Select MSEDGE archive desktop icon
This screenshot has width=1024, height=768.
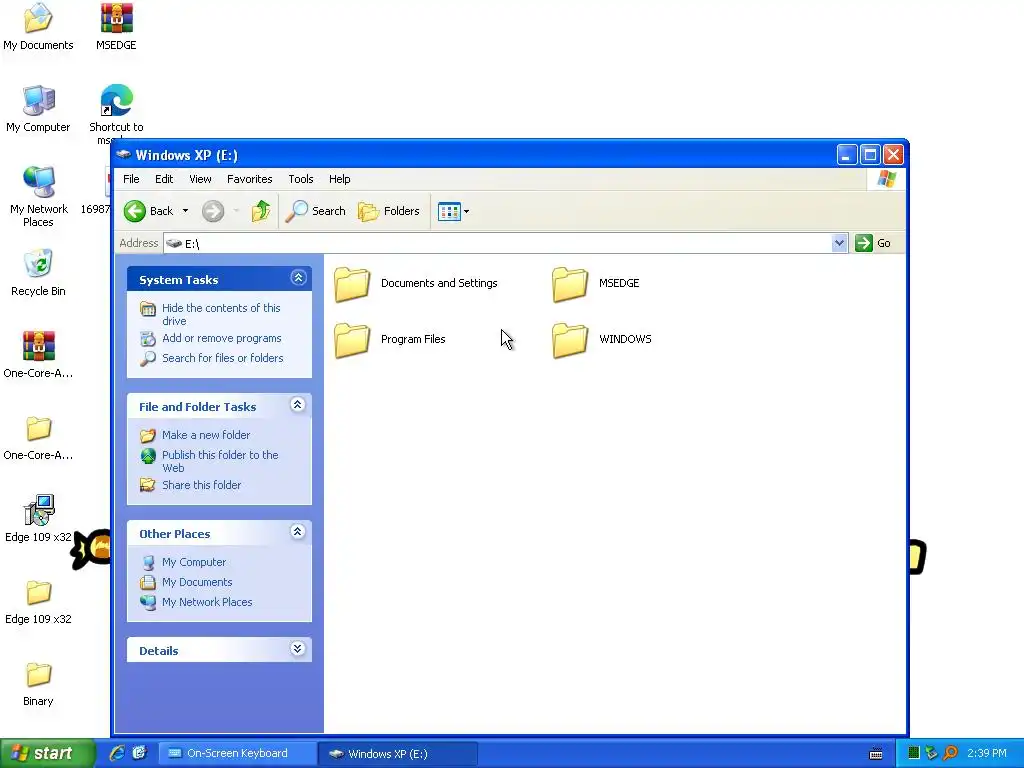pos(116,26)
